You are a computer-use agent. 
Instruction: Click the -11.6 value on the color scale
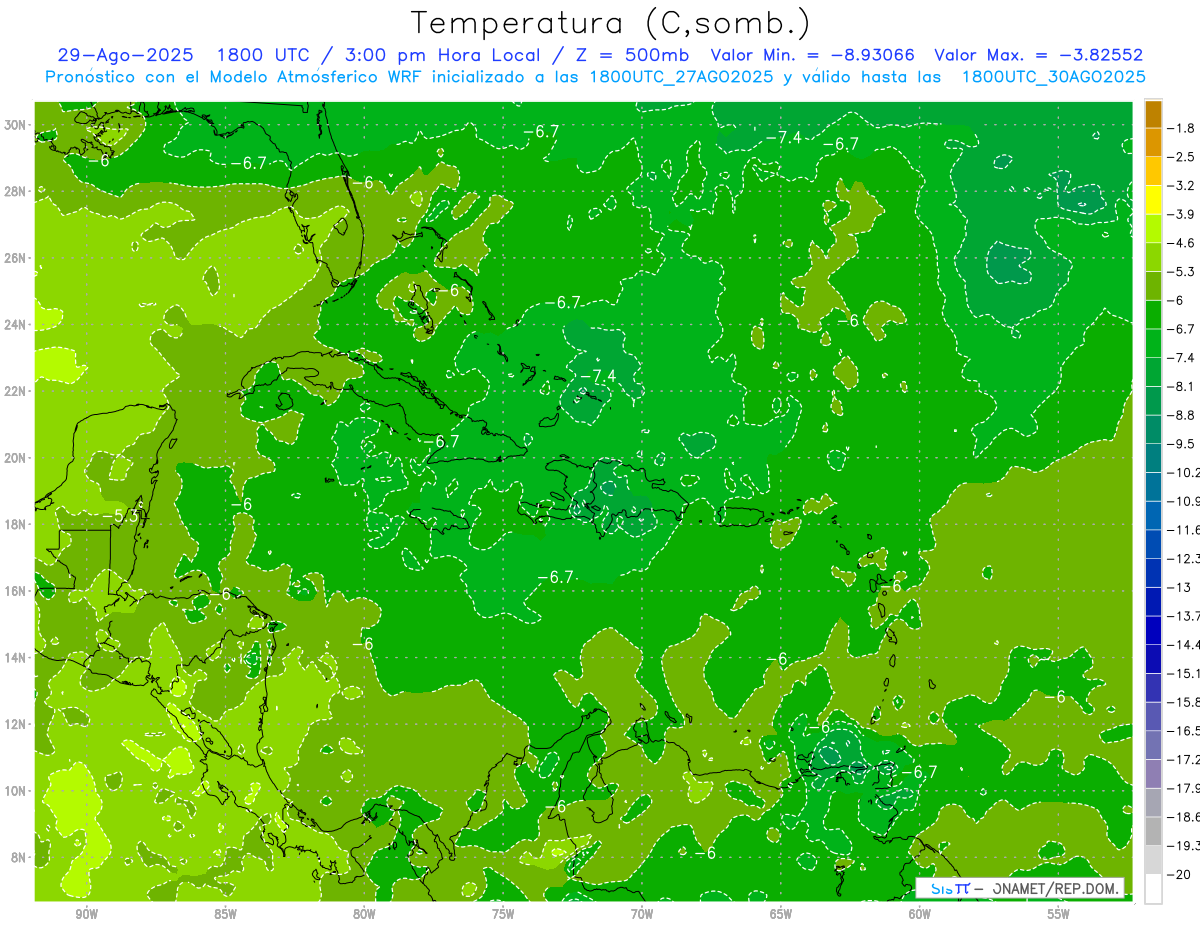[x=1184, y=529]
